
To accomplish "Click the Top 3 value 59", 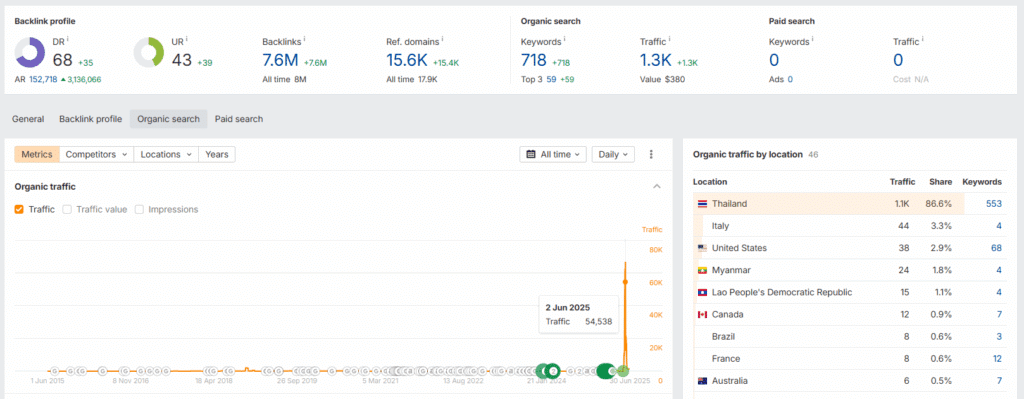I will tap(551, 79).
